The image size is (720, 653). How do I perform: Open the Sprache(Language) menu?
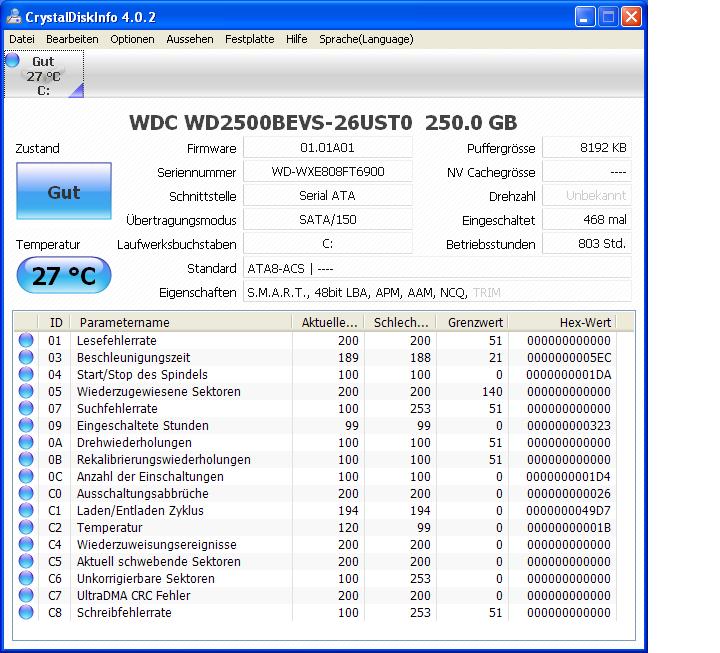coord(366,39)
